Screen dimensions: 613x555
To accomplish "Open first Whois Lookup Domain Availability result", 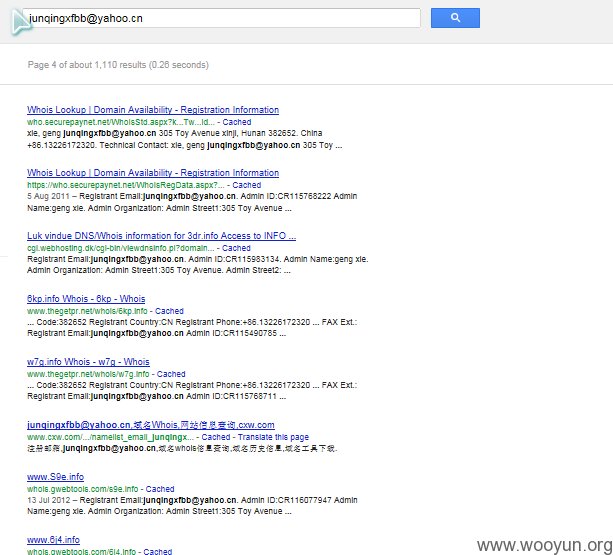I will (153, 110).
